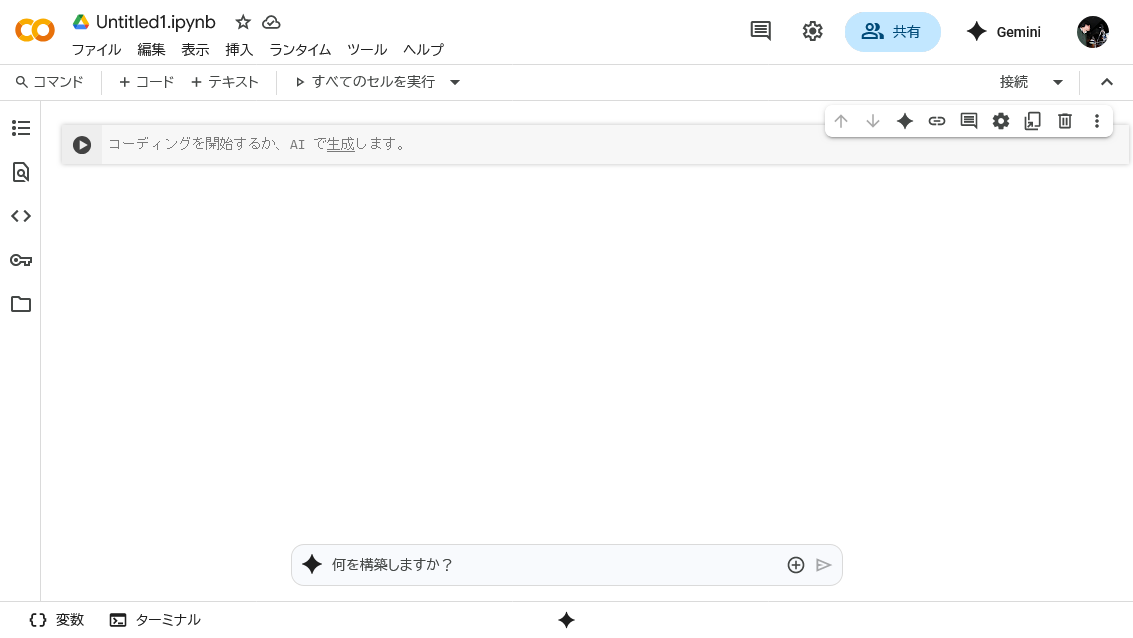Open the secrets key icon in sidebar
1133x638 pixels.
(21, 260)
